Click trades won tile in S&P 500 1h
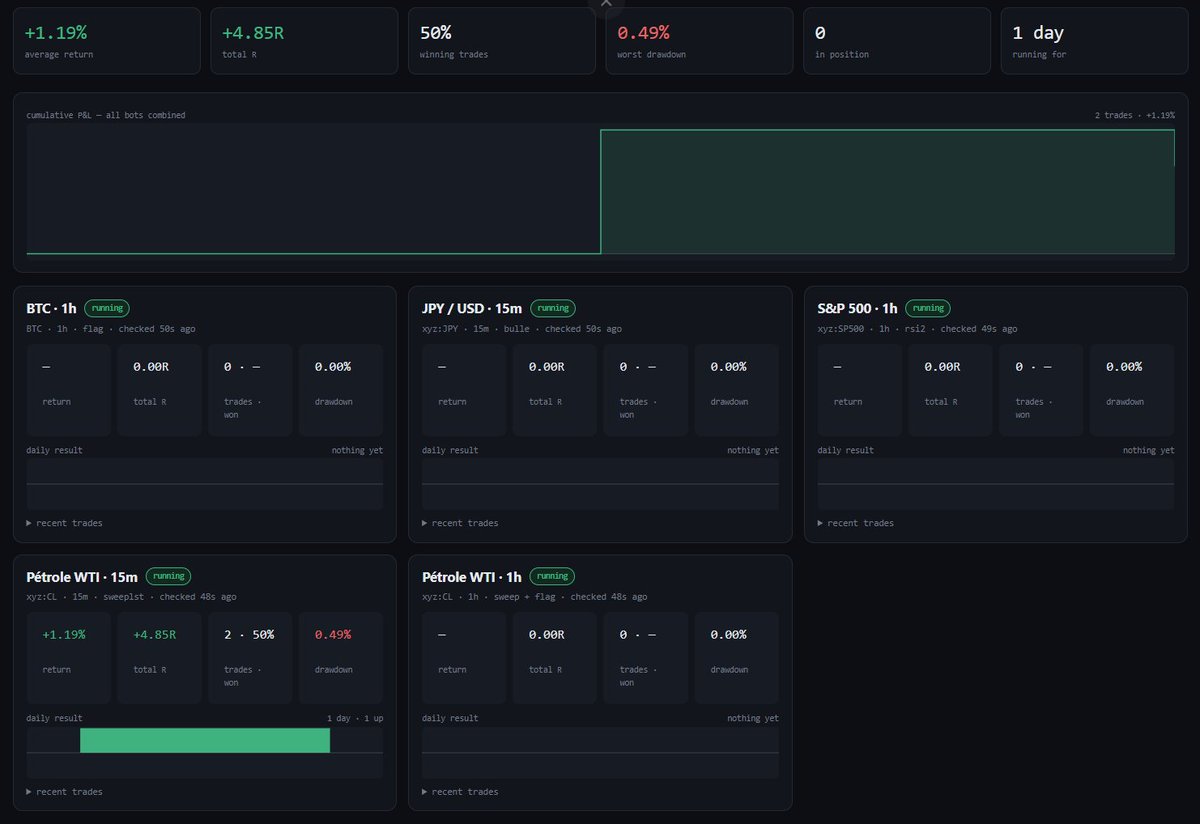The width and height of the screenshot is (1200, 824). [x=1042, y=390]
